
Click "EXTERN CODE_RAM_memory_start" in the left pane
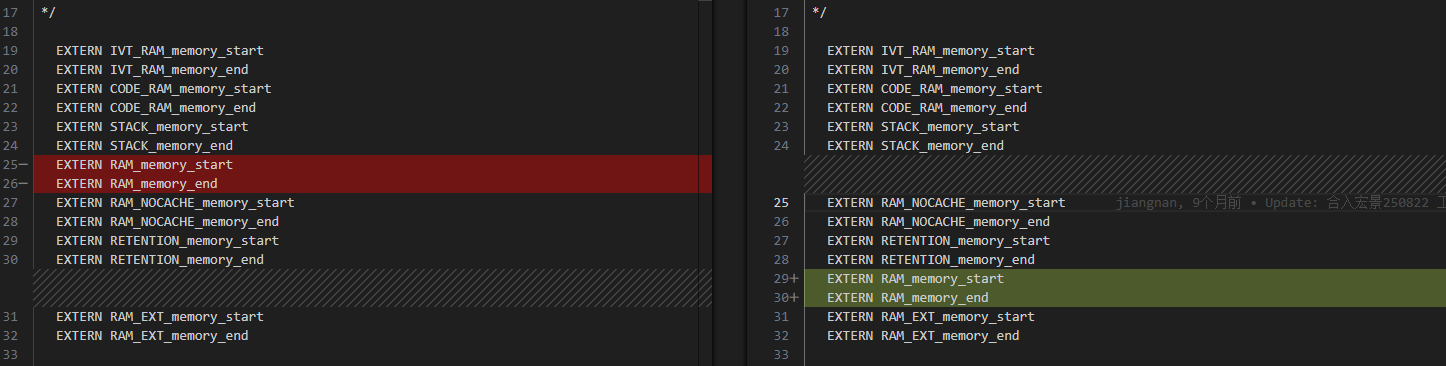point(164,89)
